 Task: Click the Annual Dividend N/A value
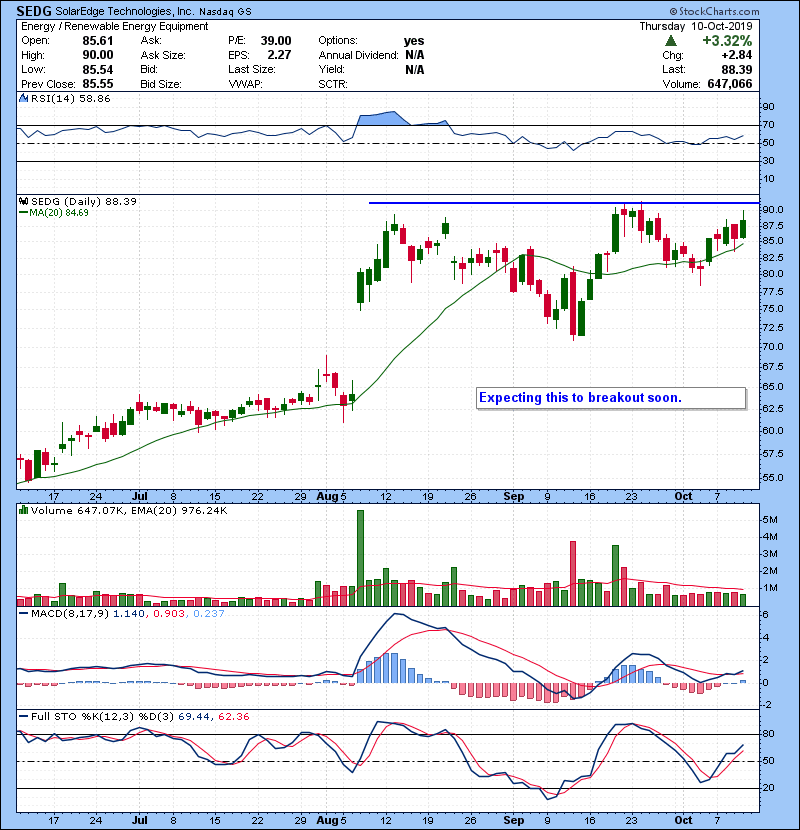[x=415, y=55]
